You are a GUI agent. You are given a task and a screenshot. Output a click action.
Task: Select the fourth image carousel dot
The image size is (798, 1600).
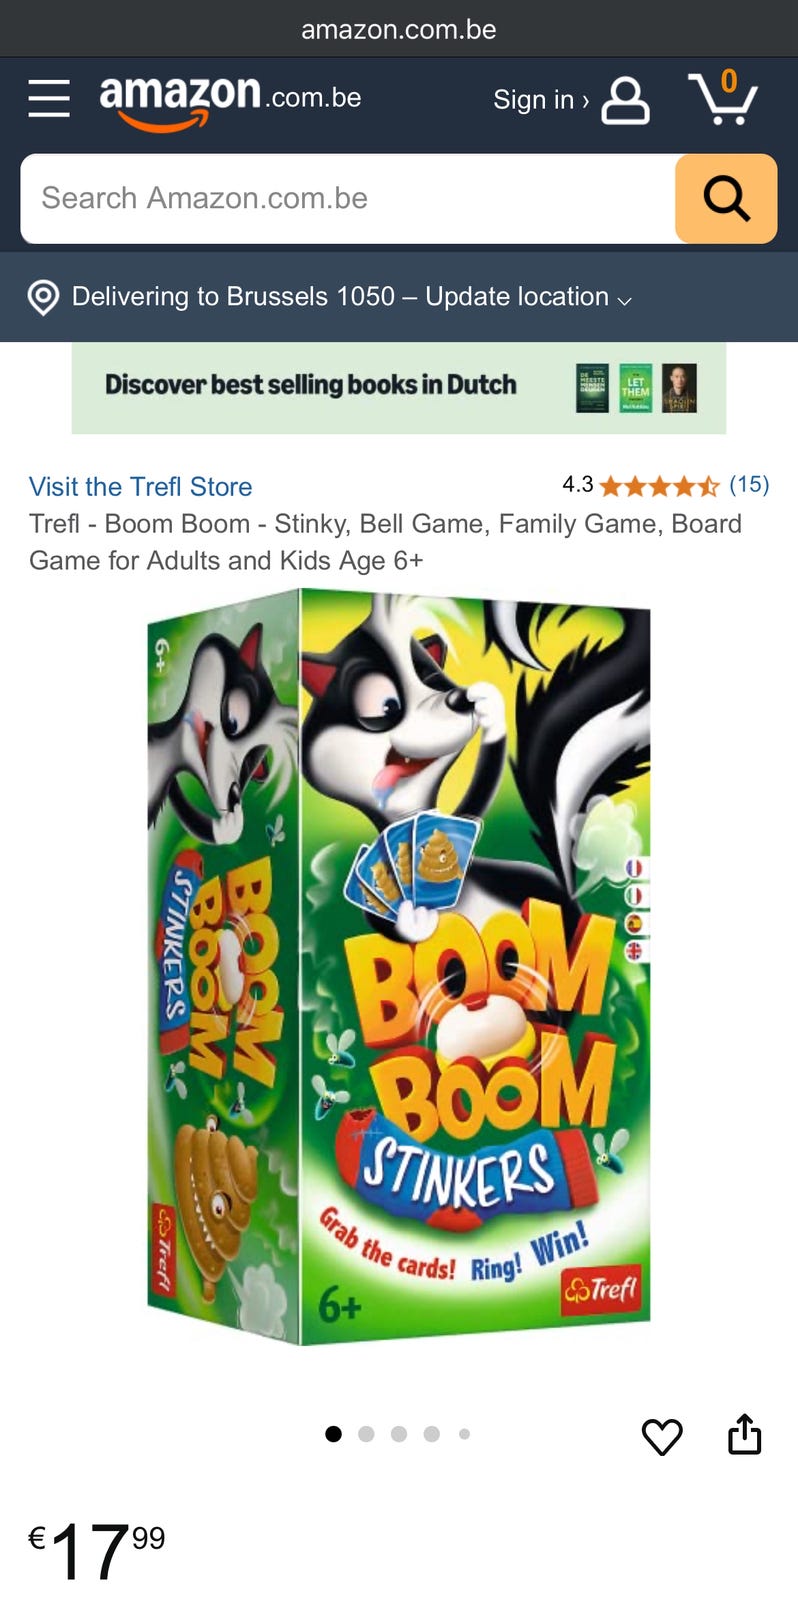(432, 1434)
